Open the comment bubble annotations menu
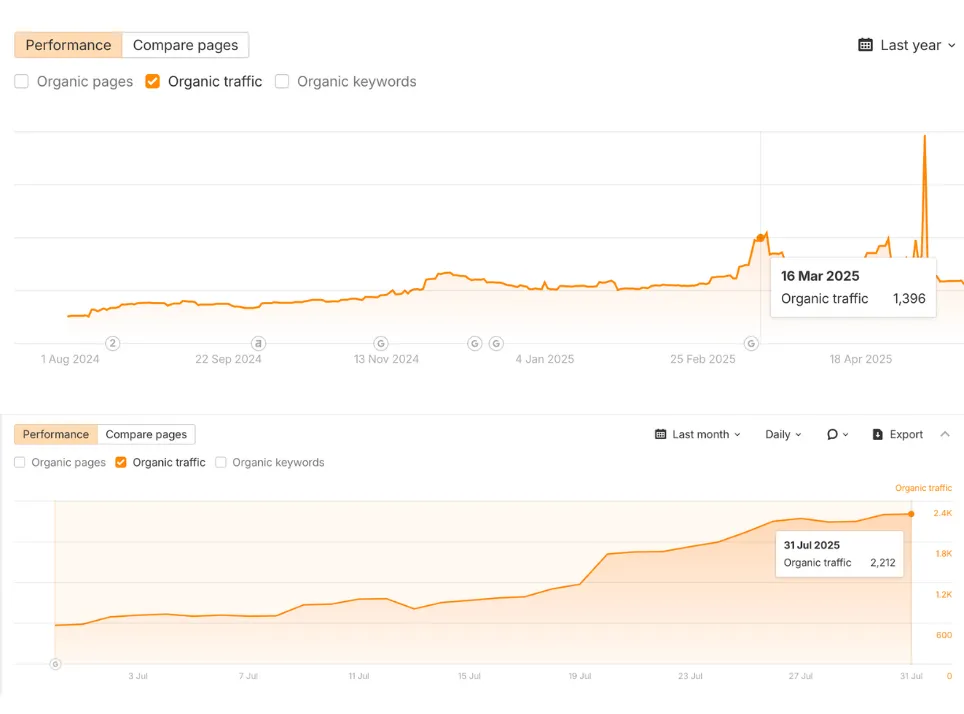The image size is (964, 714). 837,435
